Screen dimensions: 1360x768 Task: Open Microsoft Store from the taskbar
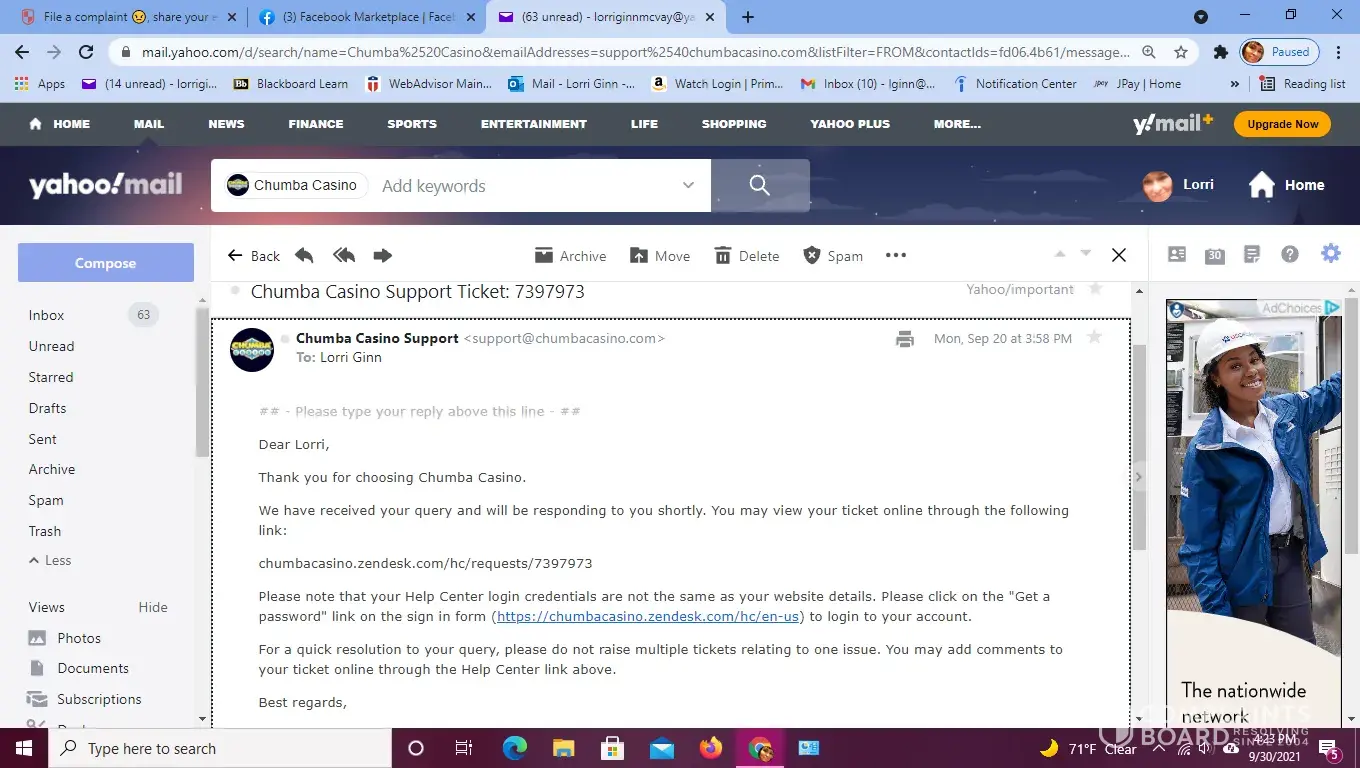coord(613,748)
